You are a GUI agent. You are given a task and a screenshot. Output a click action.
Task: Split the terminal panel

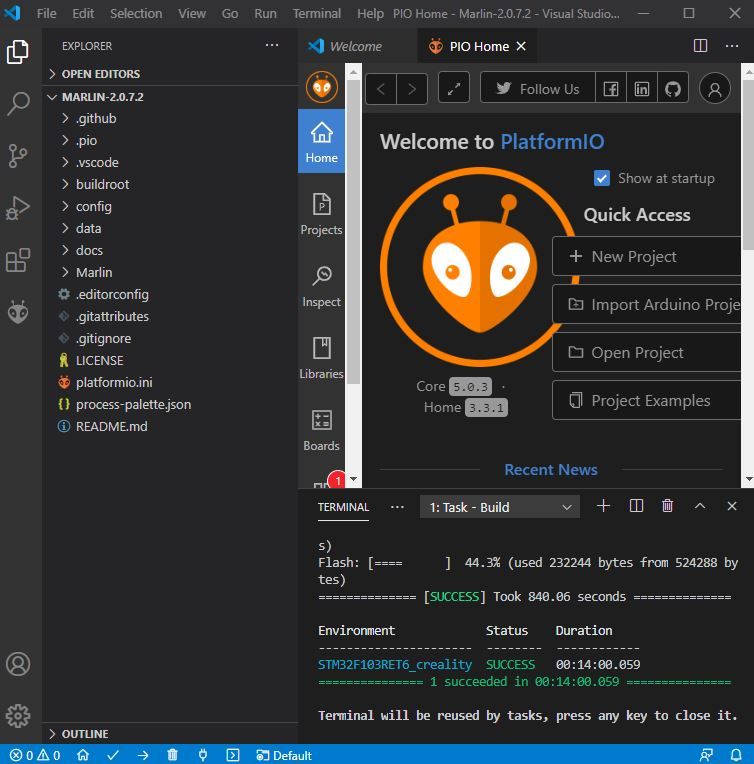636,506
